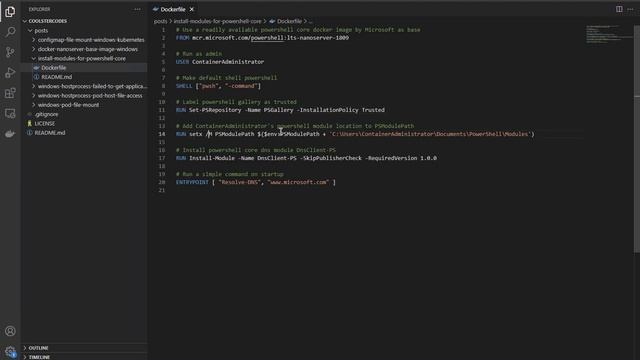This screenshot has height=360, width=640.
Task: Click Explorer more actions ellipsis
Action: click(137, 9)
